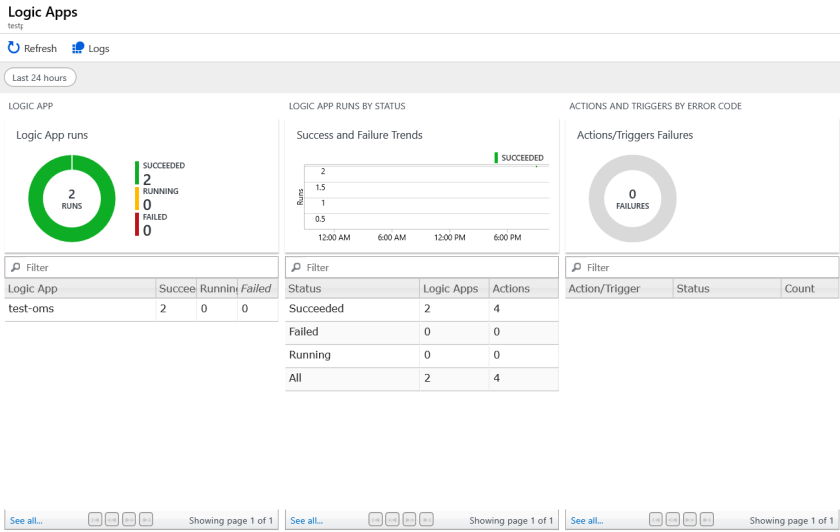This screenshot has width=840, height=532.
Task: Go to previous page in status table pager
Action: tap(392, 520)
